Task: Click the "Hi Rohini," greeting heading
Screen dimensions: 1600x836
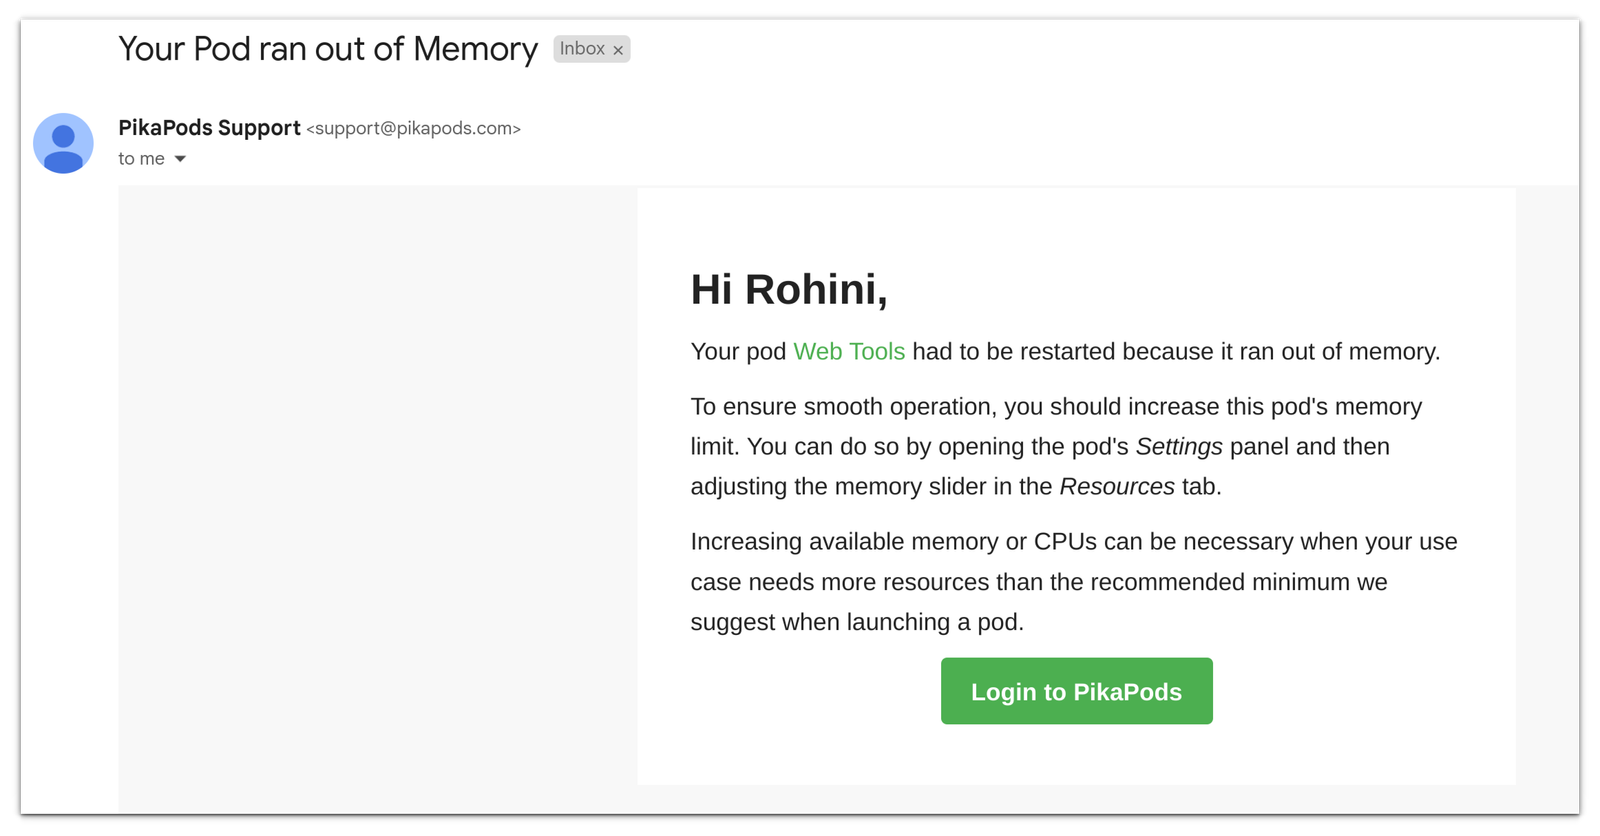Action: pos(788,290)
